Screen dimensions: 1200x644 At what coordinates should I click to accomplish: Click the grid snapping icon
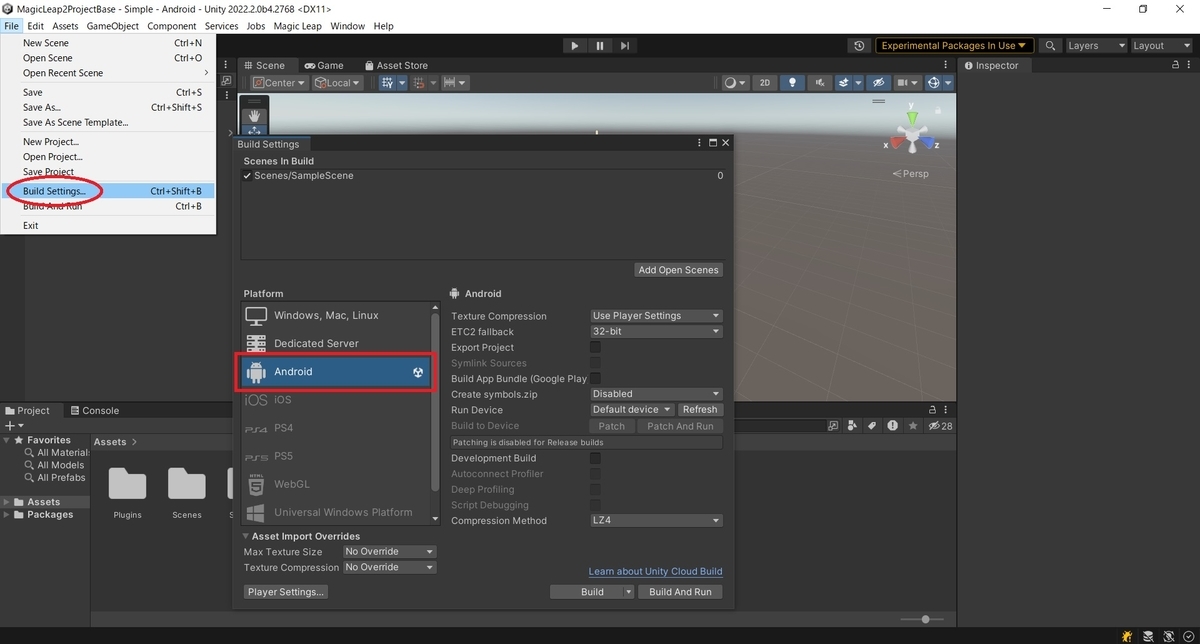(x=420, y=83)
